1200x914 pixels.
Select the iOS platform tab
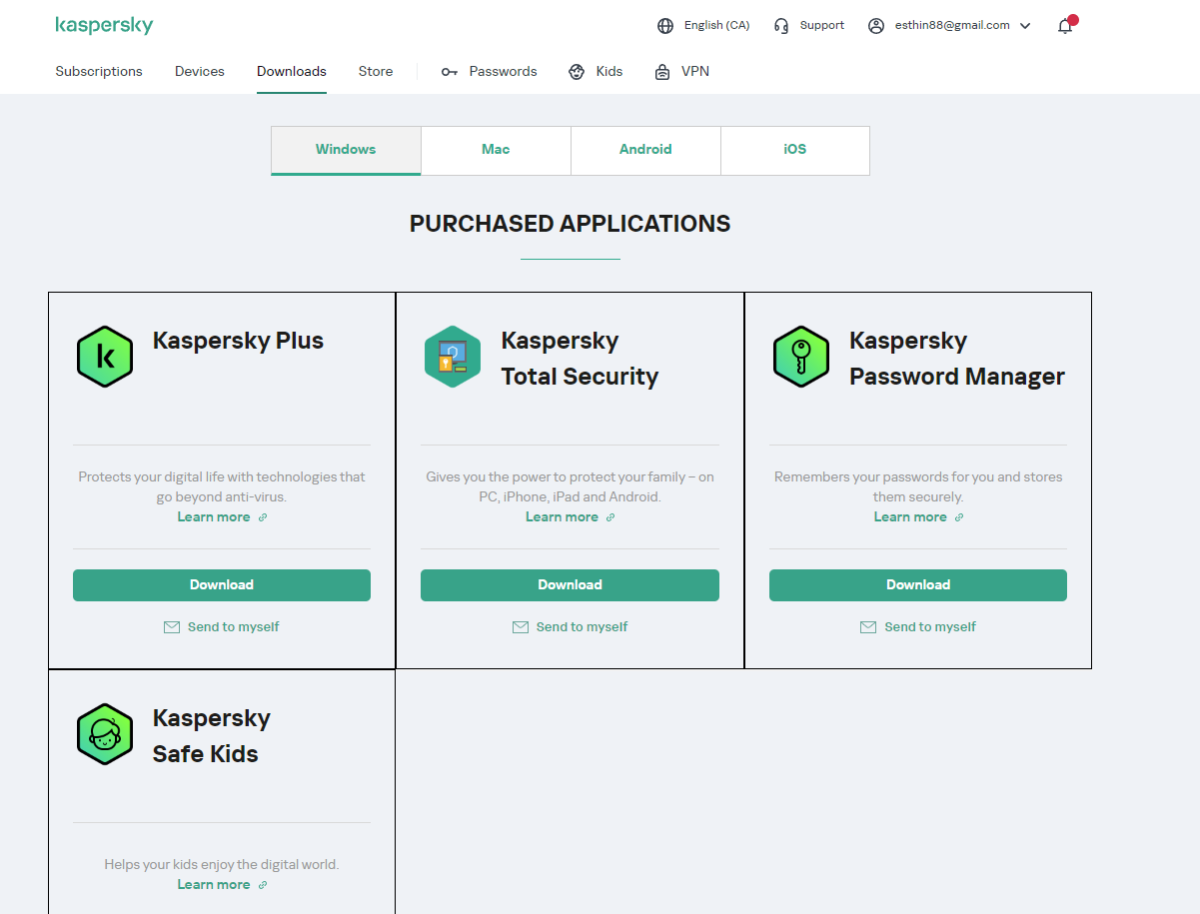coord(795,150)
